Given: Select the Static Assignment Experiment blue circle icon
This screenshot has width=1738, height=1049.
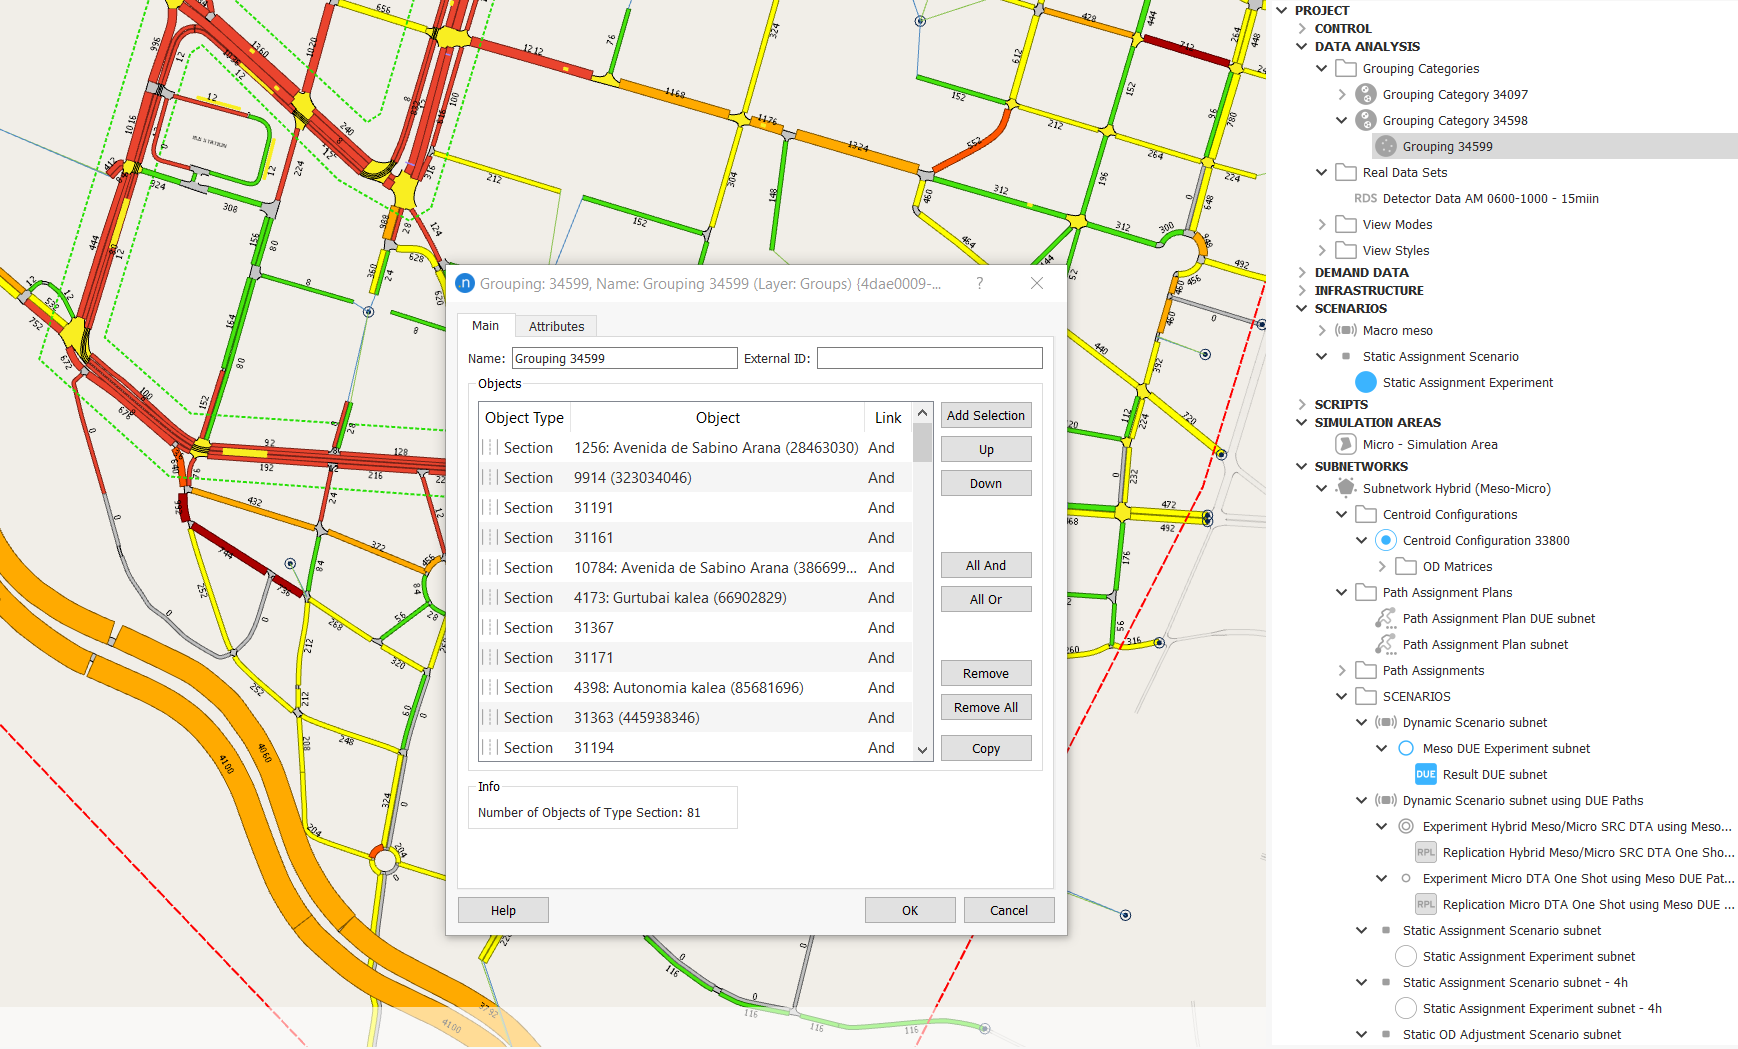Looking at the screenshot, I should [x=1365, y=382].
